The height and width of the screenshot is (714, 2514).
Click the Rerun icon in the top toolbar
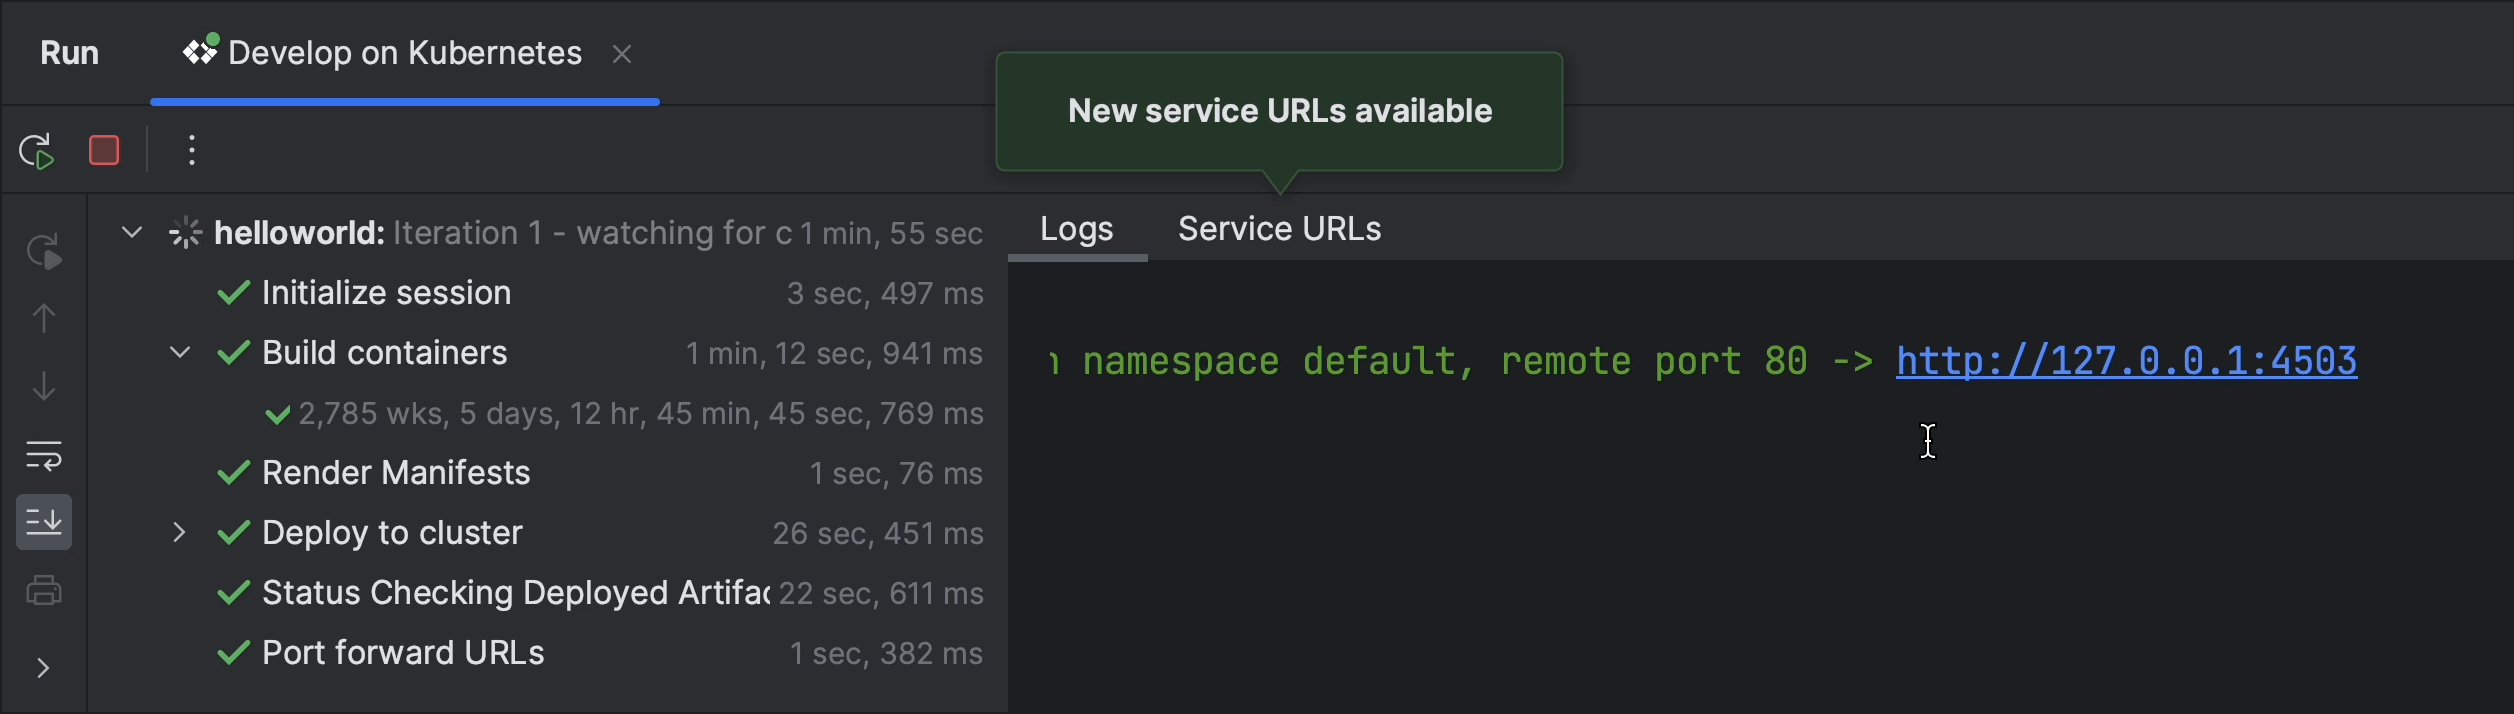click(37, 151)
